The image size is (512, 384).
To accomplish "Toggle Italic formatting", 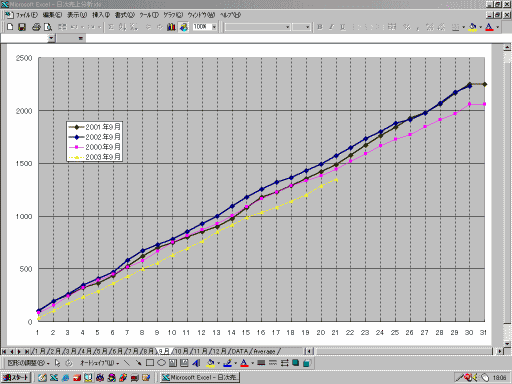I will [x=331, y=27].
